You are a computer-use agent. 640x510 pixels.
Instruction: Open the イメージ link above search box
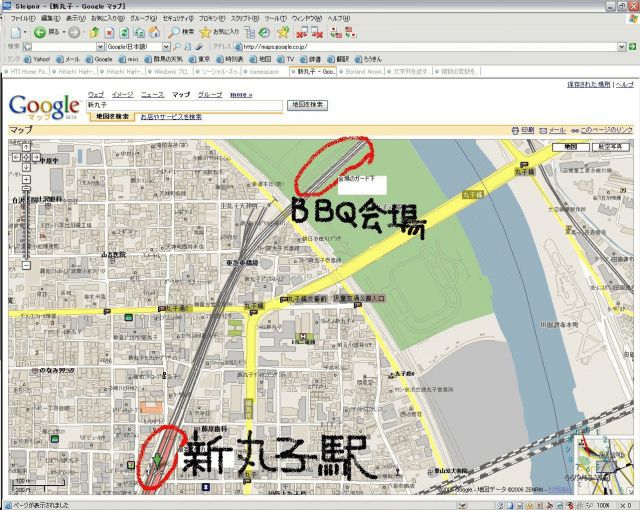click(122, 94)
